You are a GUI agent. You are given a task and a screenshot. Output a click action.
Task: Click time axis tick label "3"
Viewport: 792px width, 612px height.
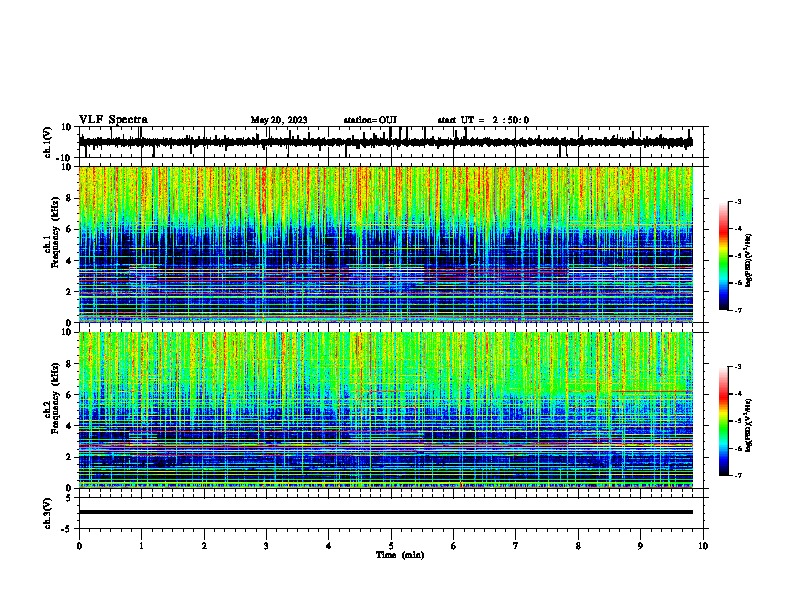pyautogui.click(x=266, y=546)
